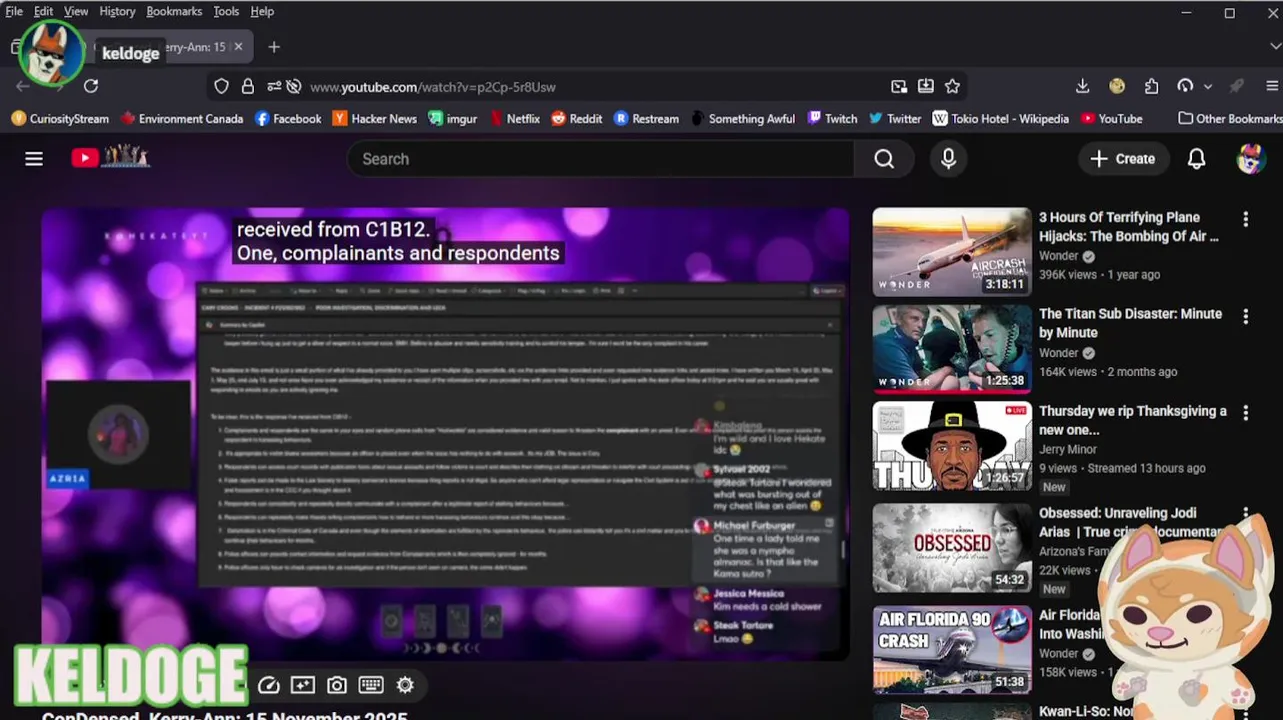Image resolution: width=1283 pixels, height=720 pixels.
Task: Open the OBSESSED Jodi Arias thumbnail
Action: (952, 547)
